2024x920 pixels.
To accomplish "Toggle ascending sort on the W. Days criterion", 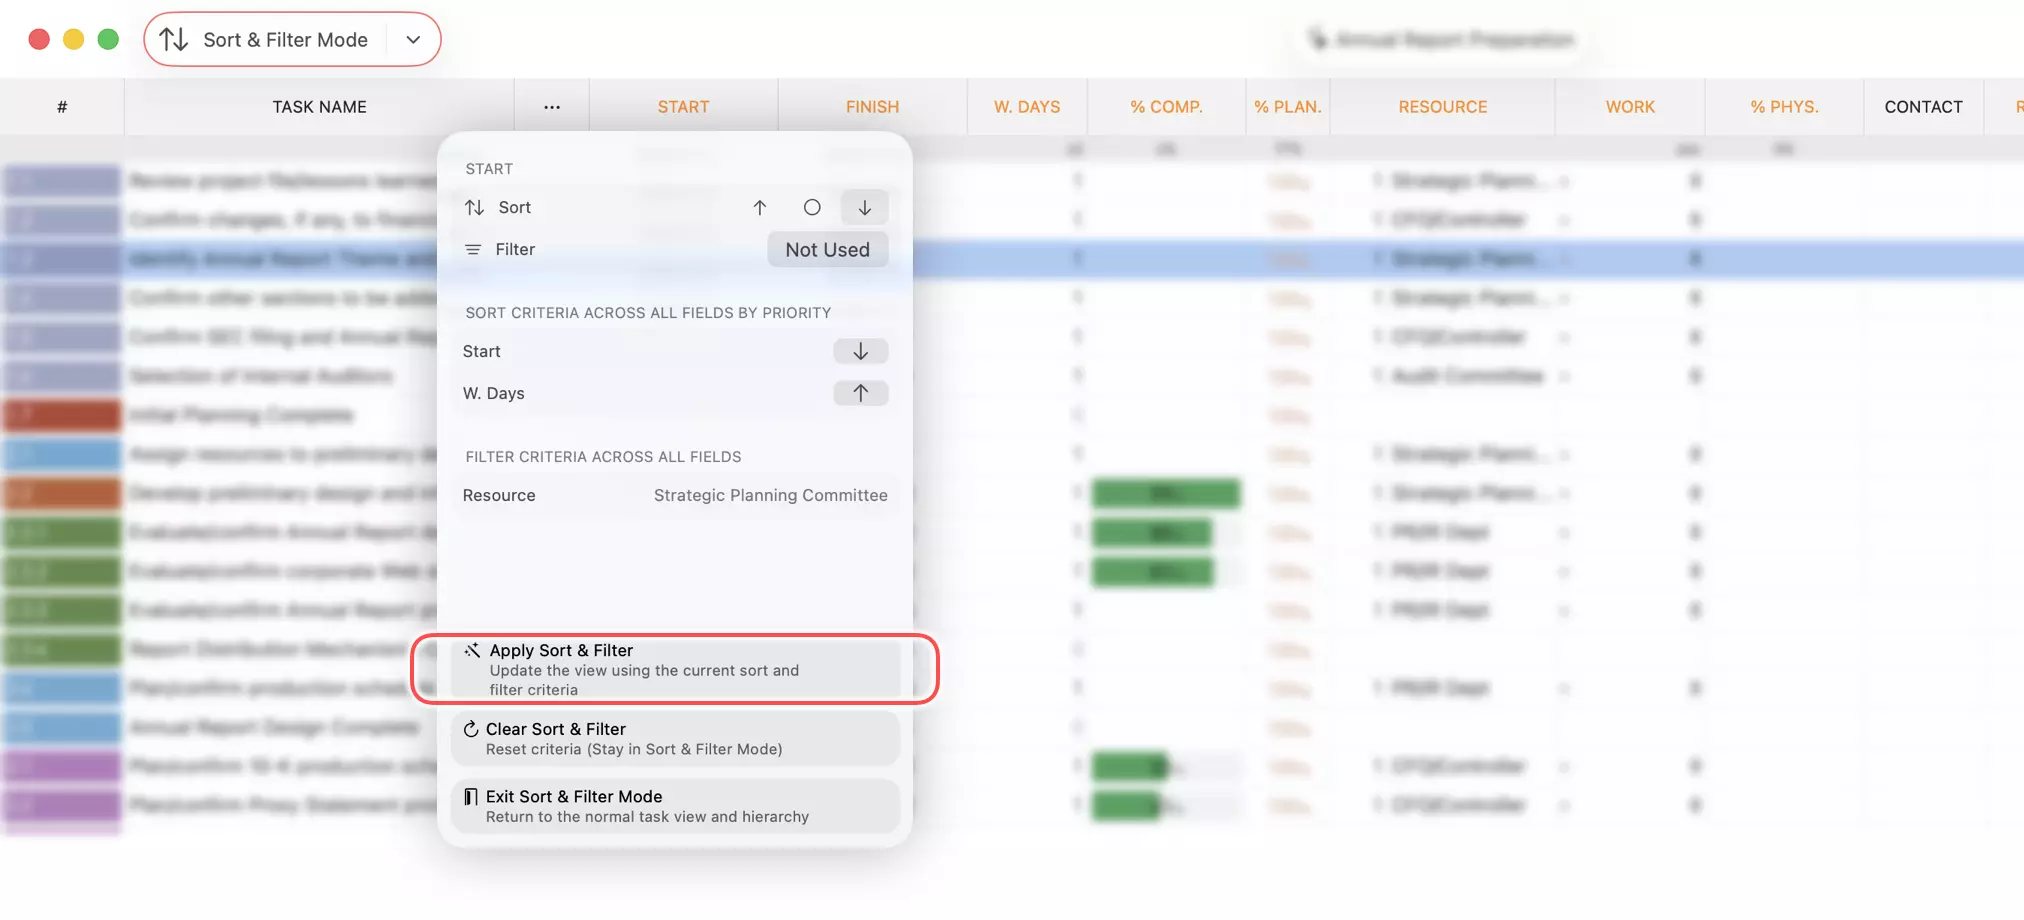I will coord(860,392).
